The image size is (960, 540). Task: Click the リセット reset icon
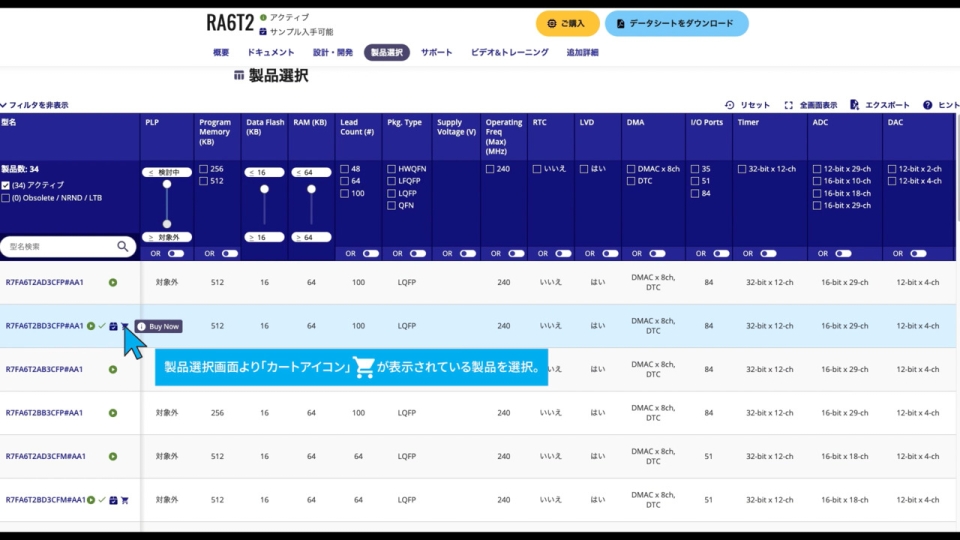pos(730,105)
